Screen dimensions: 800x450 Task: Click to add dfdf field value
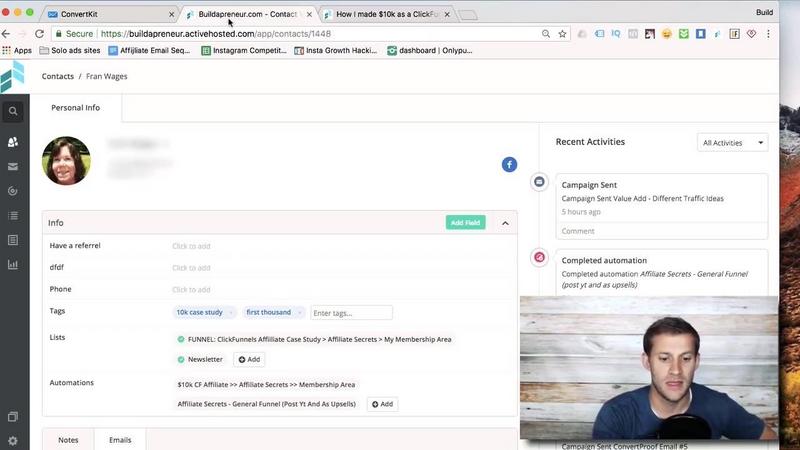coord(191,268)
